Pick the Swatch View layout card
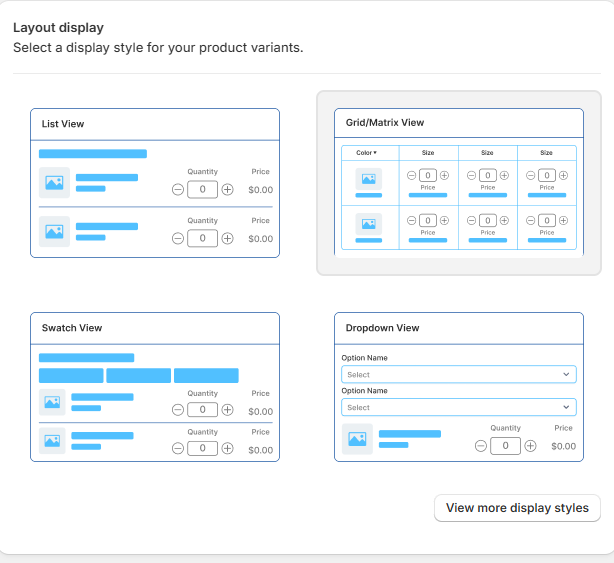This screenshot has width=614, height=563. click(155, 387)
